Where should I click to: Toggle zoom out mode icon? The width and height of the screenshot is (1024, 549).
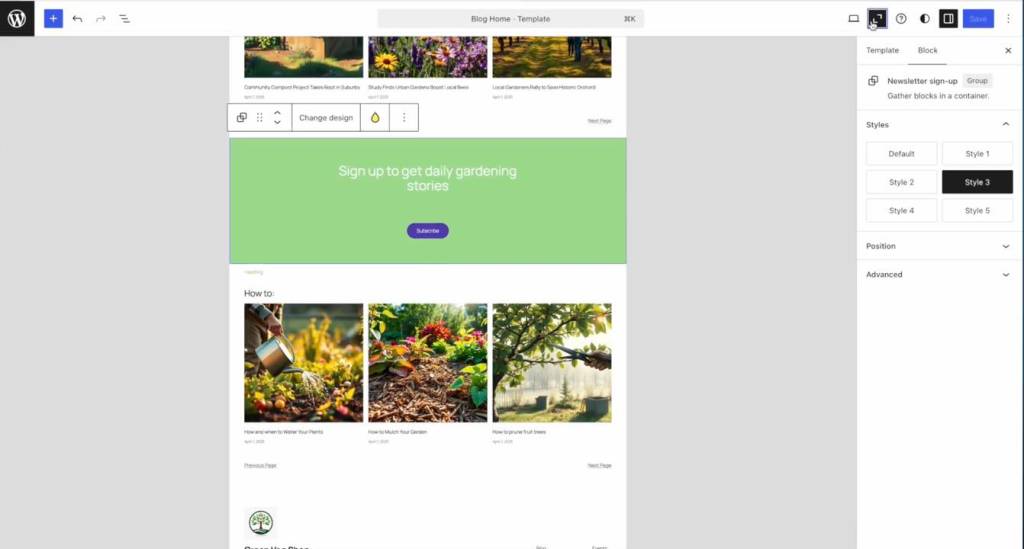click(x=877, y=18)
